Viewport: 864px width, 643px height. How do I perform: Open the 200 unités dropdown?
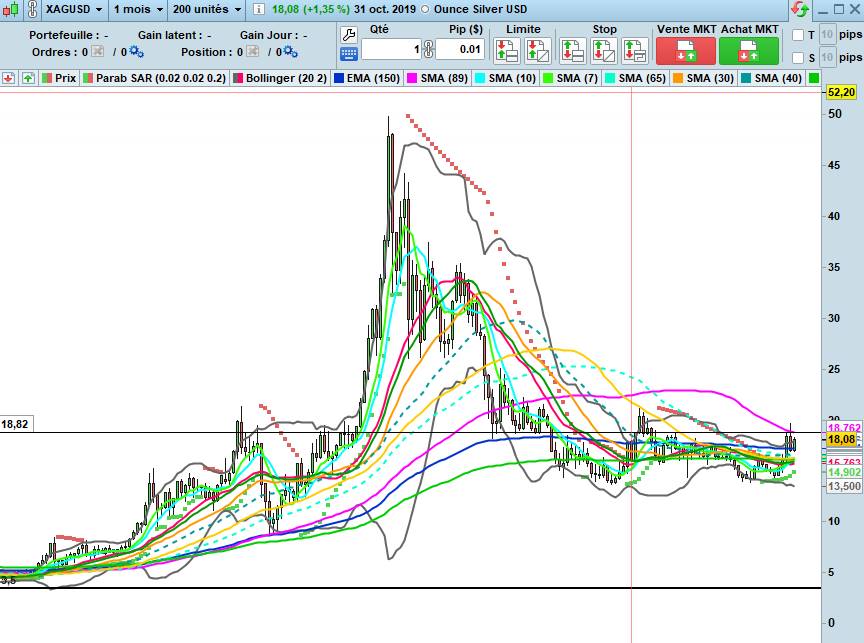(x=206, y=9)
